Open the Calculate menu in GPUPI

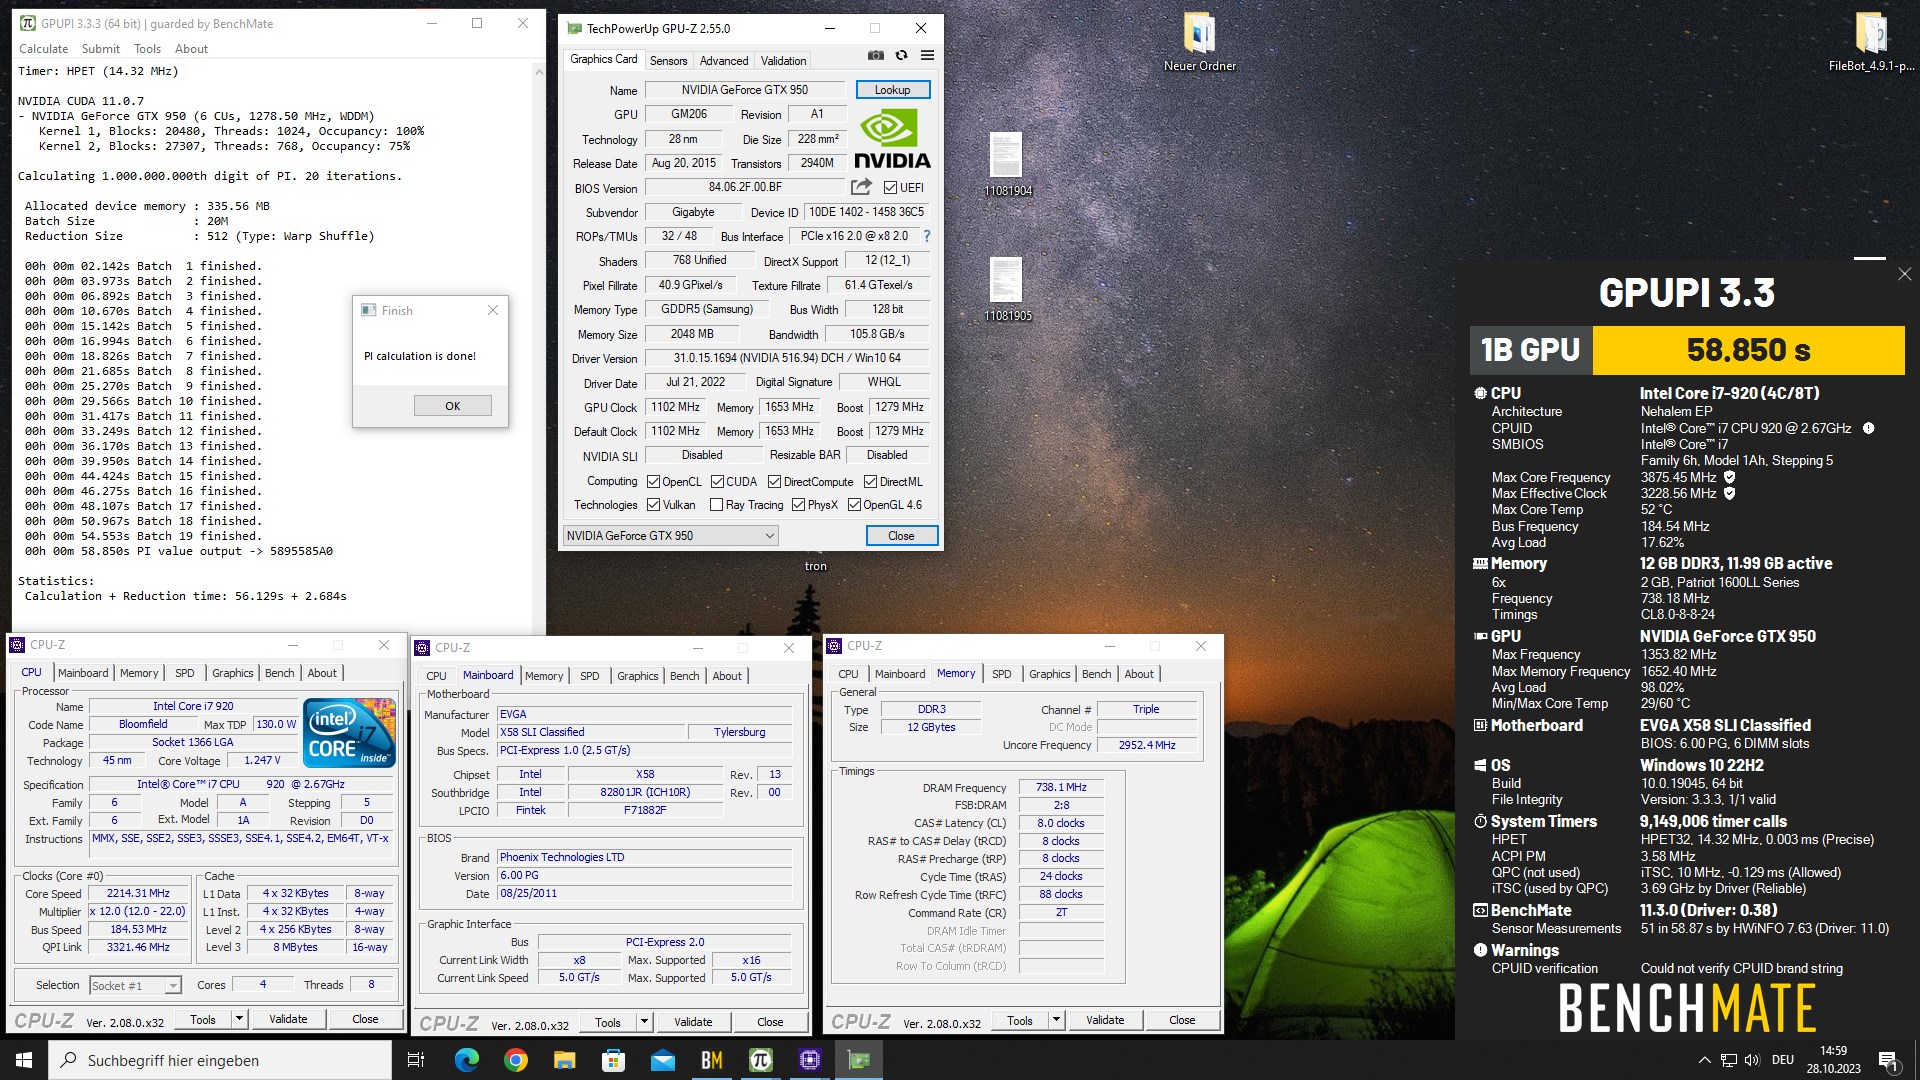point(43,49)
